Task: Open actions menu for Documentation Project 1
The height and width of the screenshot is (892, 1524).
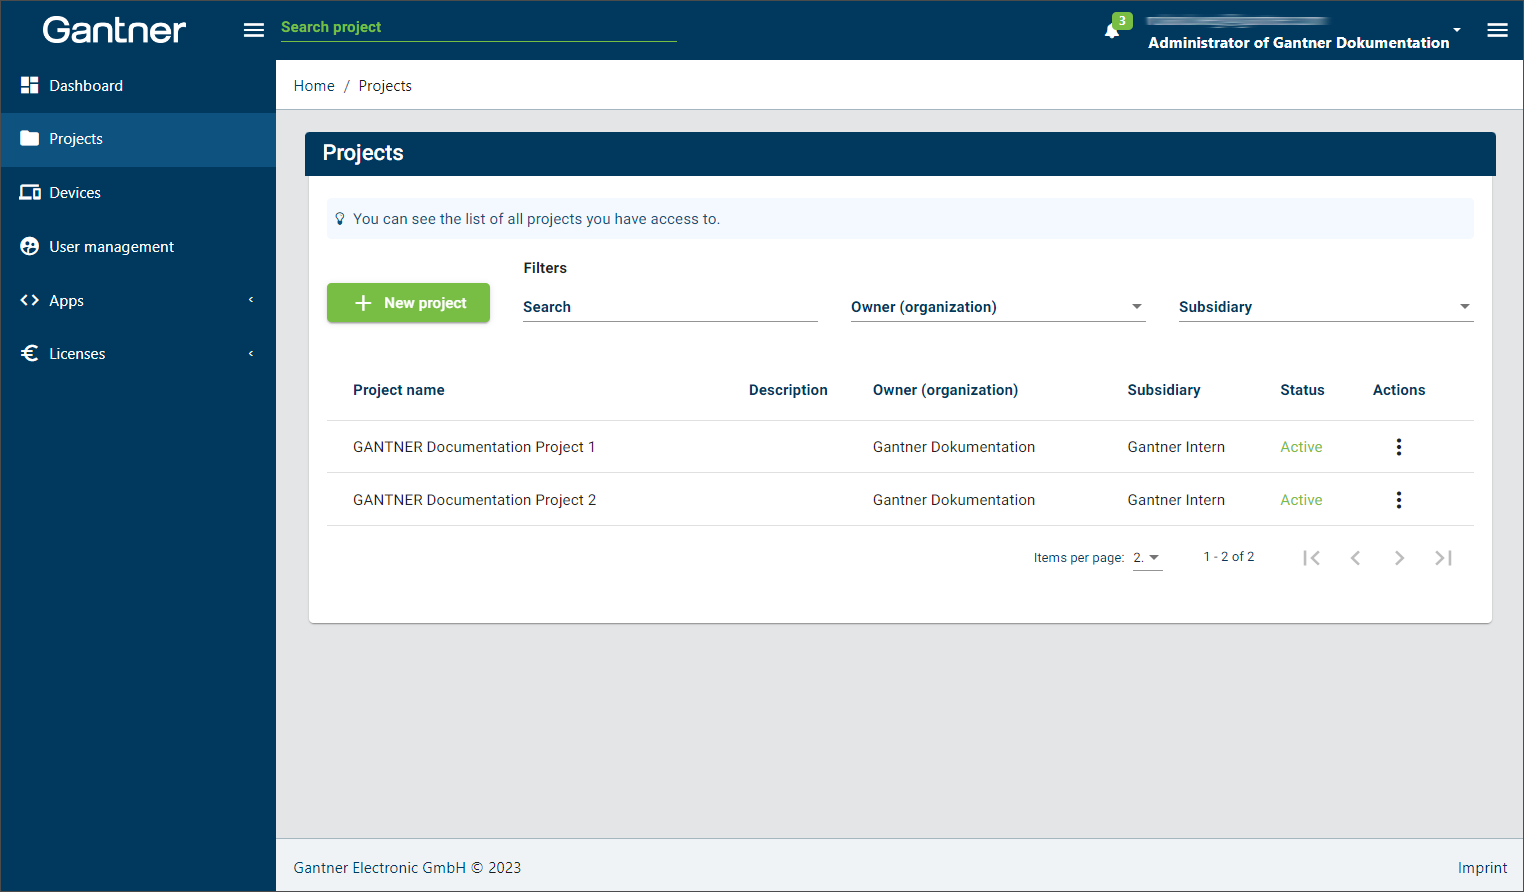Action: pos(1398,447)
